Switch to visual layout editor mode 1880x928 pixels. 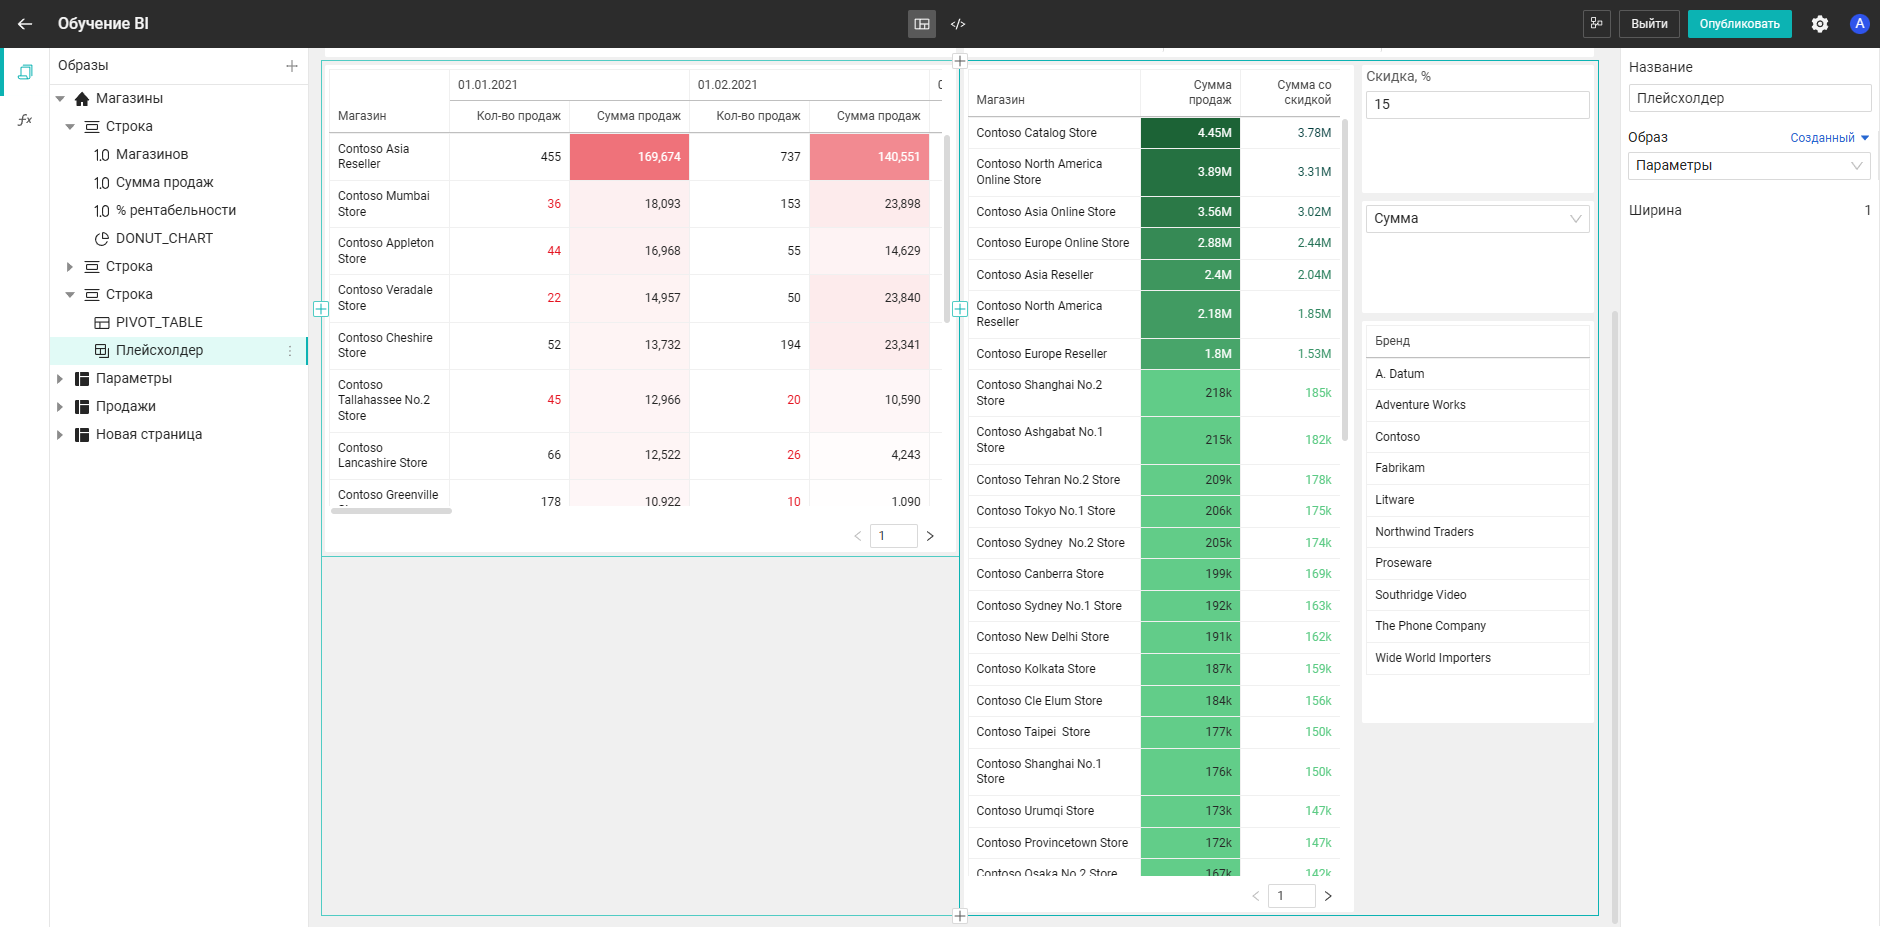click(922, 24)
